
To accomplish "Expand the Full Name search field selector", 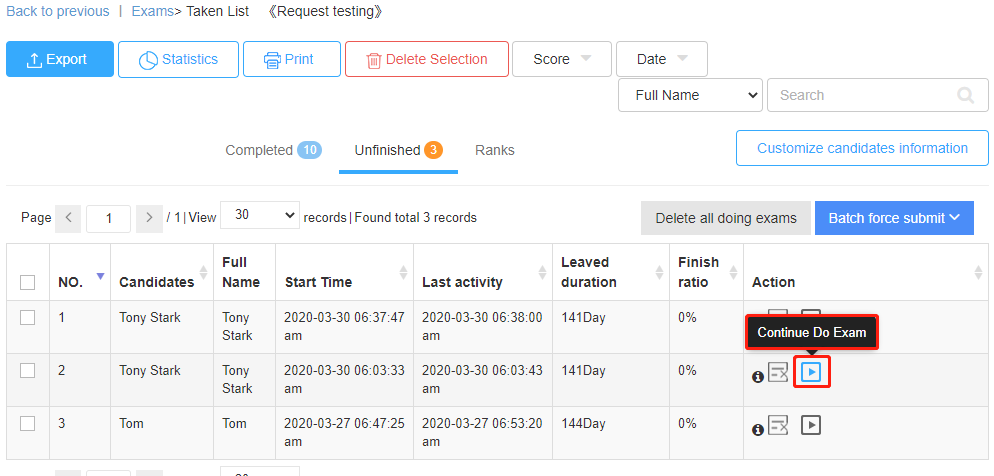I will coord(690,96).
